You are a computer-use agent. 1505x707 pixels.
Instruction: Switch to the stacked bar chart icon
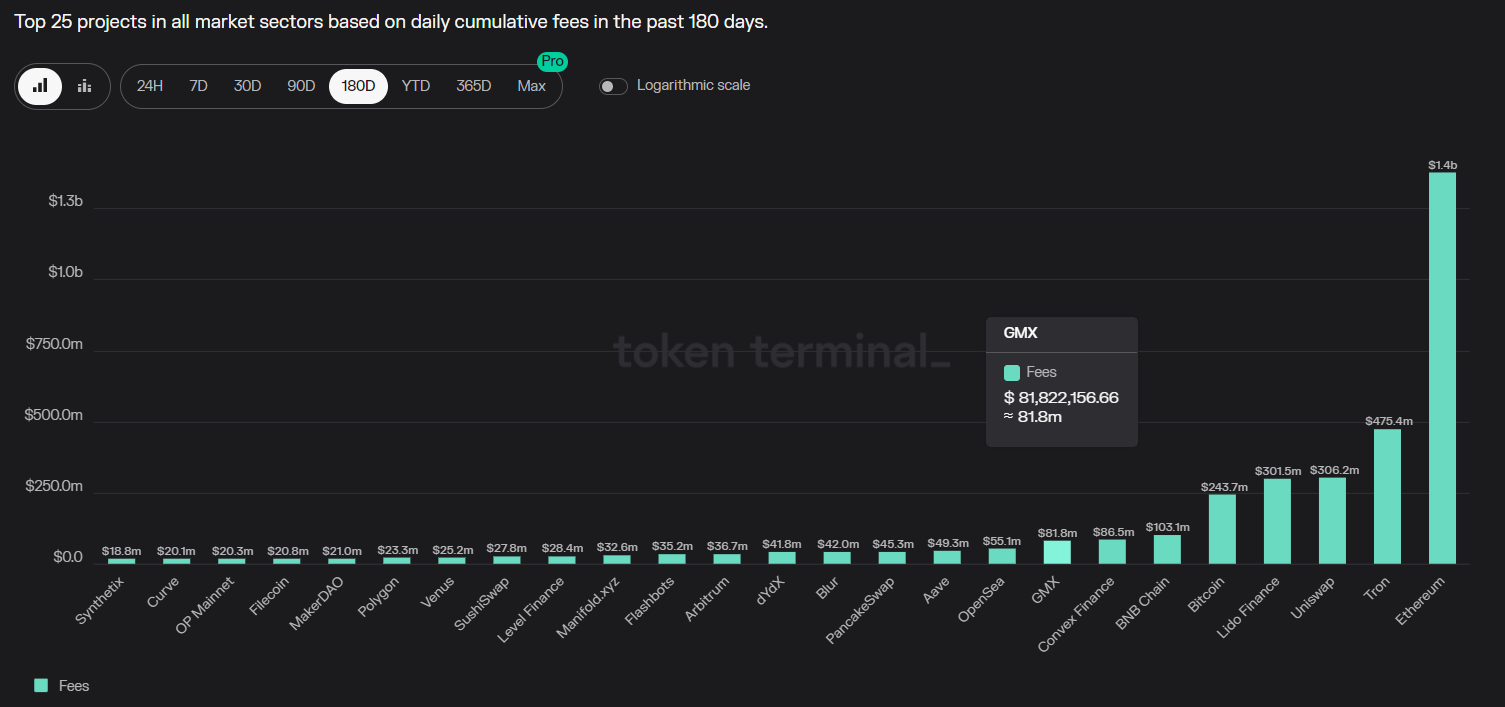point(84,86)
